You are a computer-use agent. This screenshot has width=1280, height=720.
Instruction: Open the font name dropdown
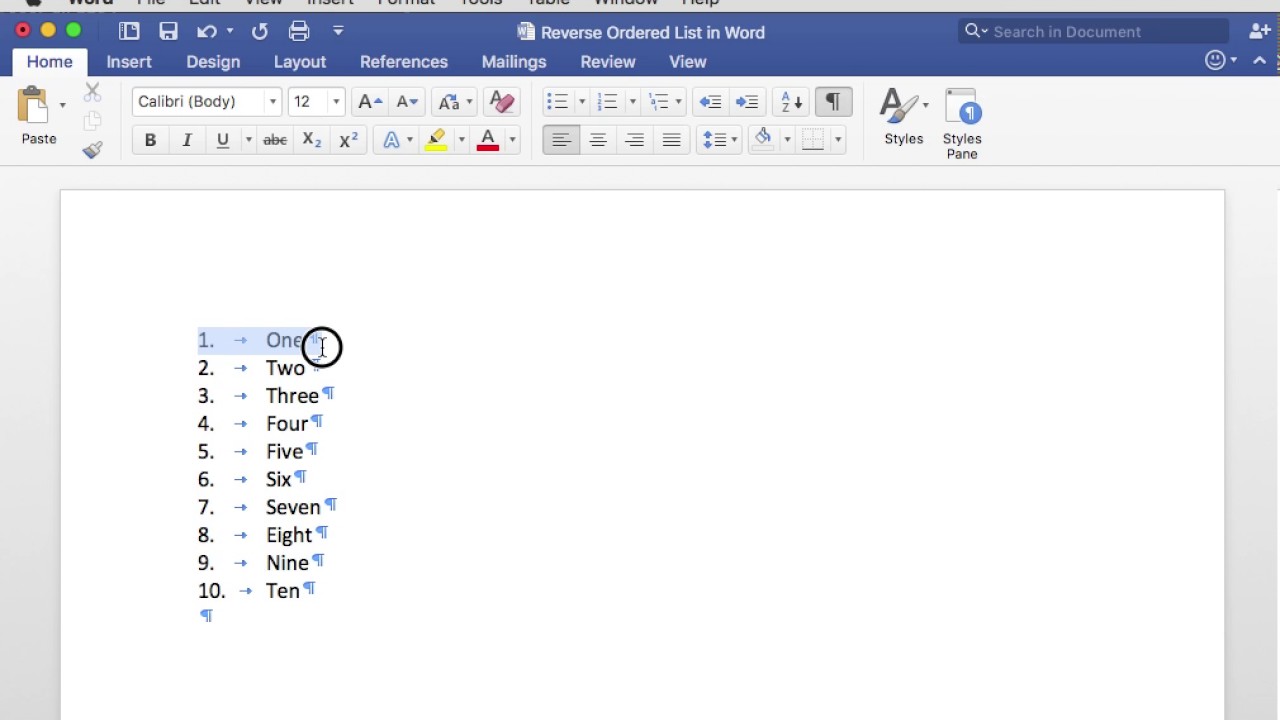pos(272,102)
